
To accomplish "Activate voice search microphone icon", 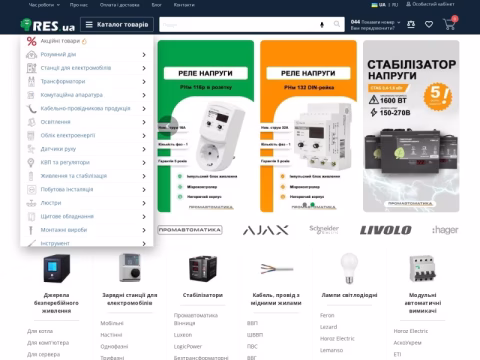I will [x=322, y=25].
